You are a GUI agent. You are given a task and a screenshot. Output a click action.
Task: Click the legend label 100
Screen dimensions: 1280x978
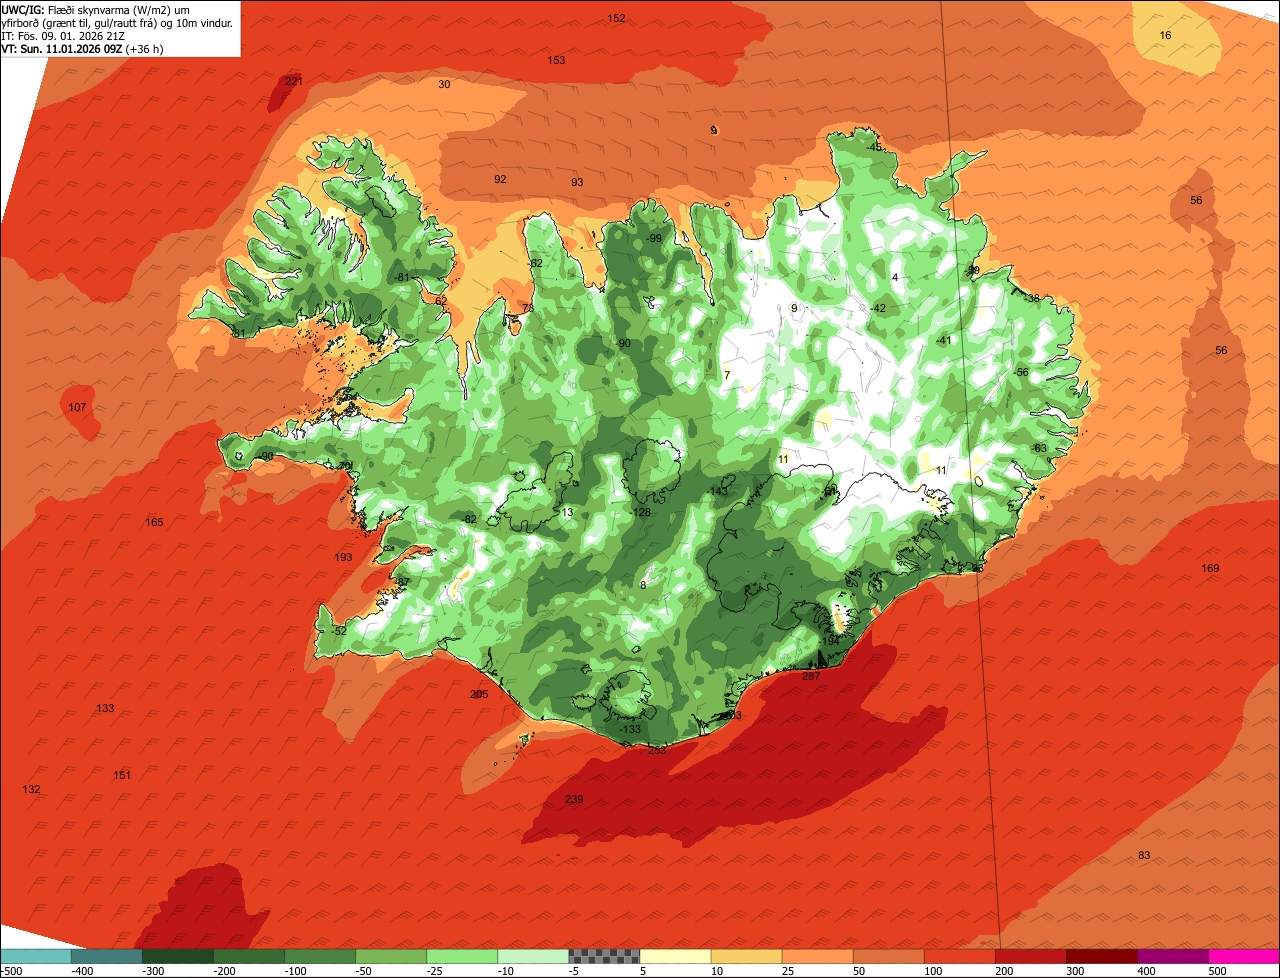[x=931, y=970]
